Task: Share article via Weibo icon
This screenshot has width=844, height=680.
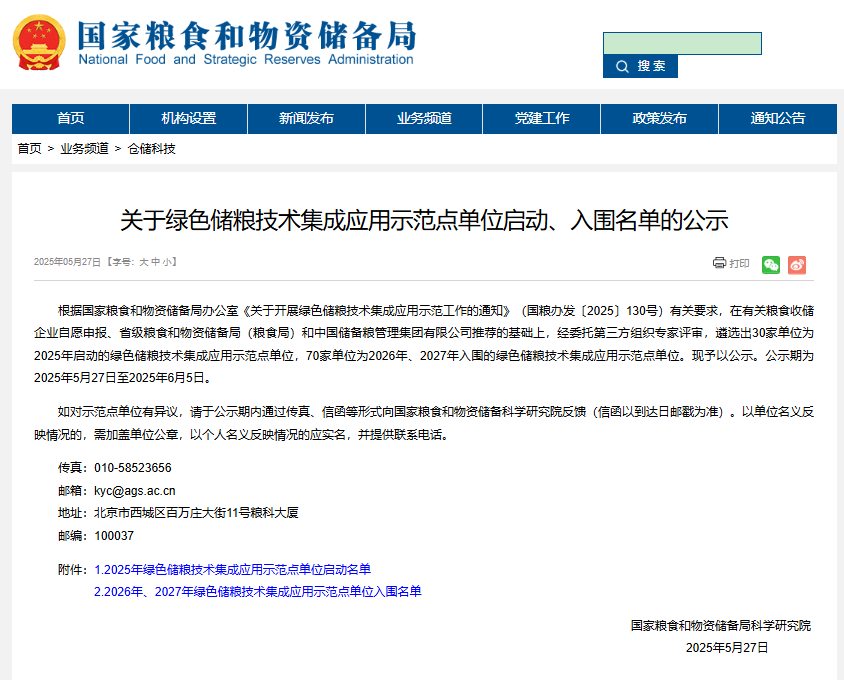Action: click(x=797, y=264)
